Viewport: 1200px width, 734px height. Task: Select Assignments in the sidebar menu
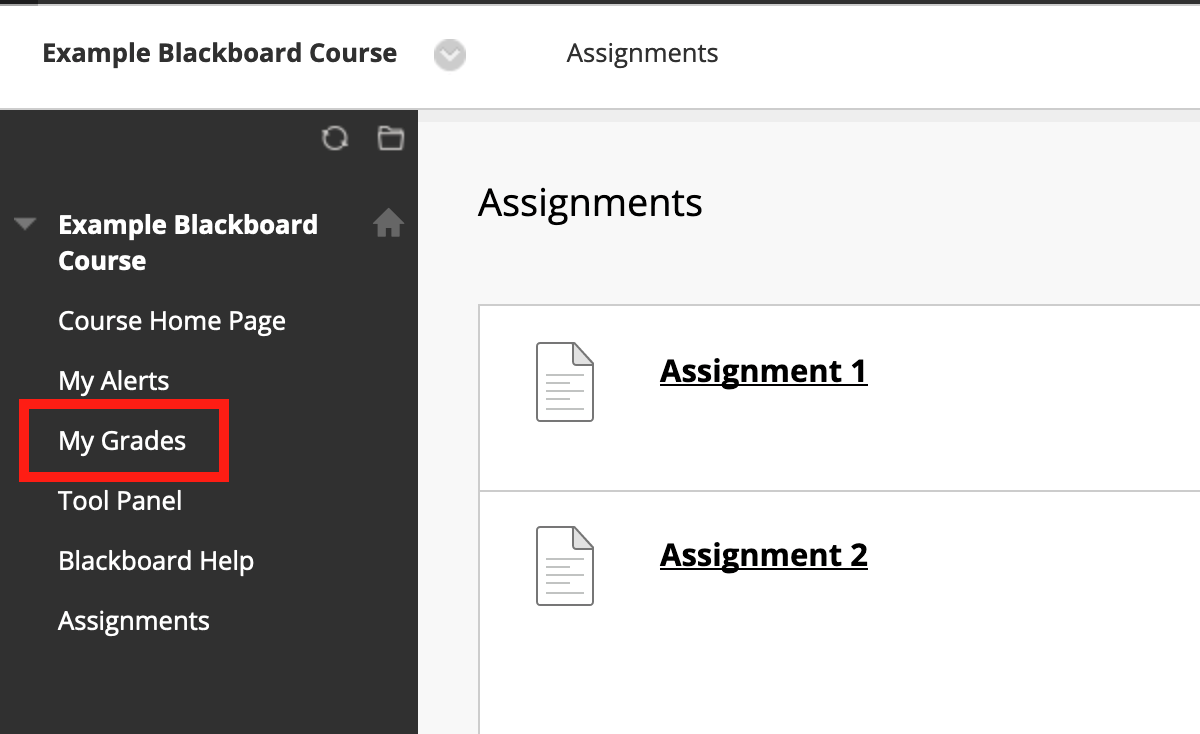pyautogui.click(x=134, y=621)
